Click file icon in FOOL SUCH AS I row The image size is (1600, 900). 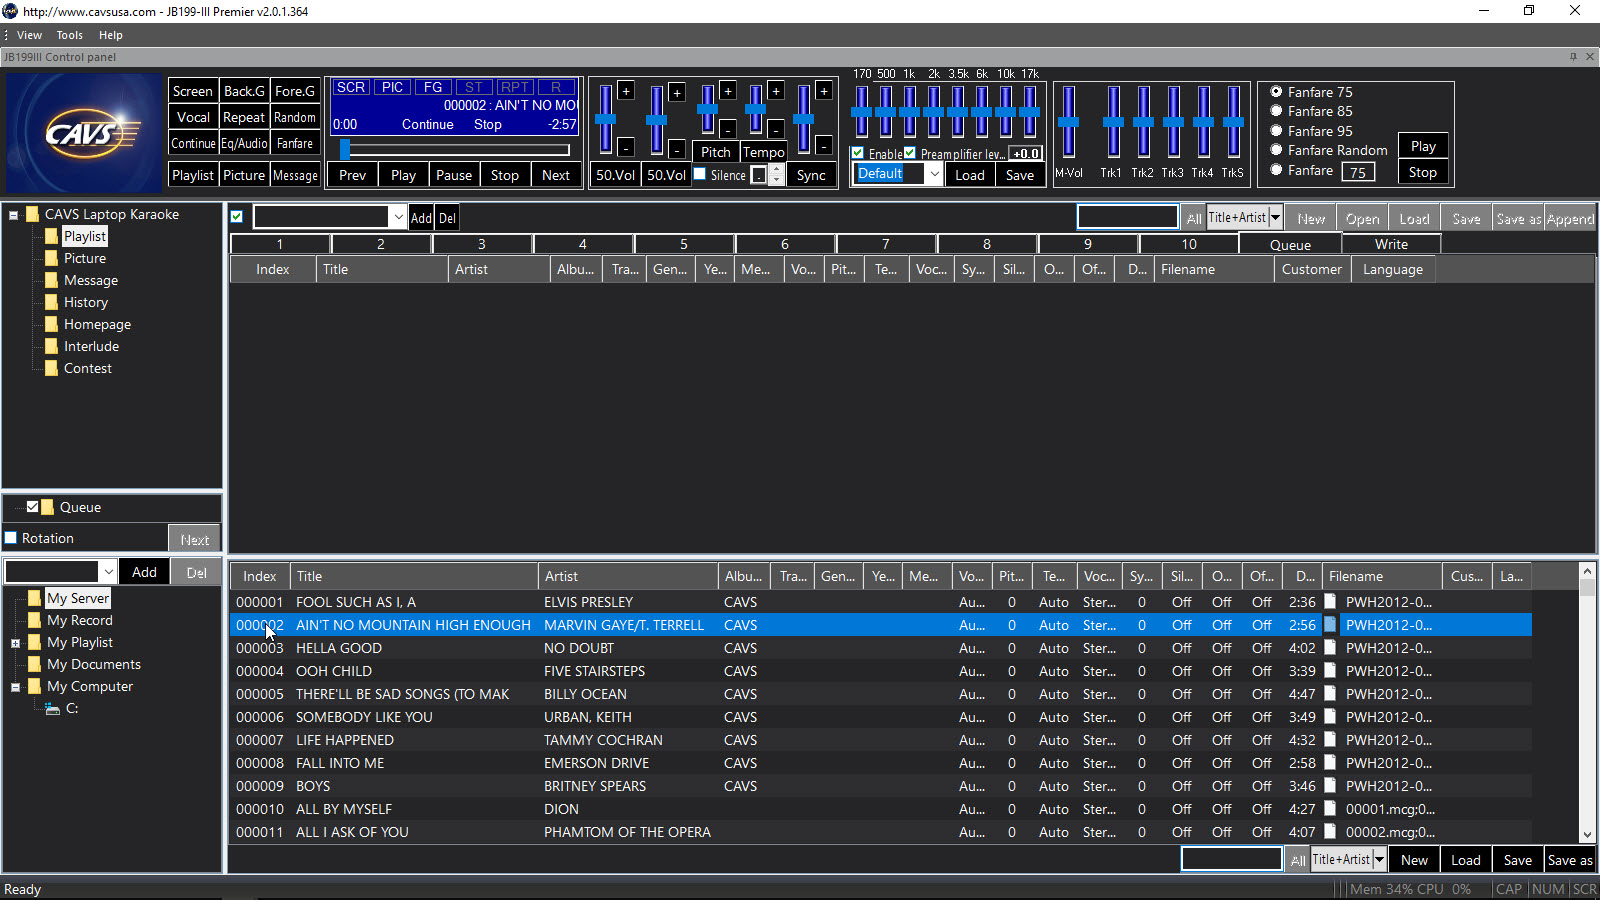[1330, 602]
